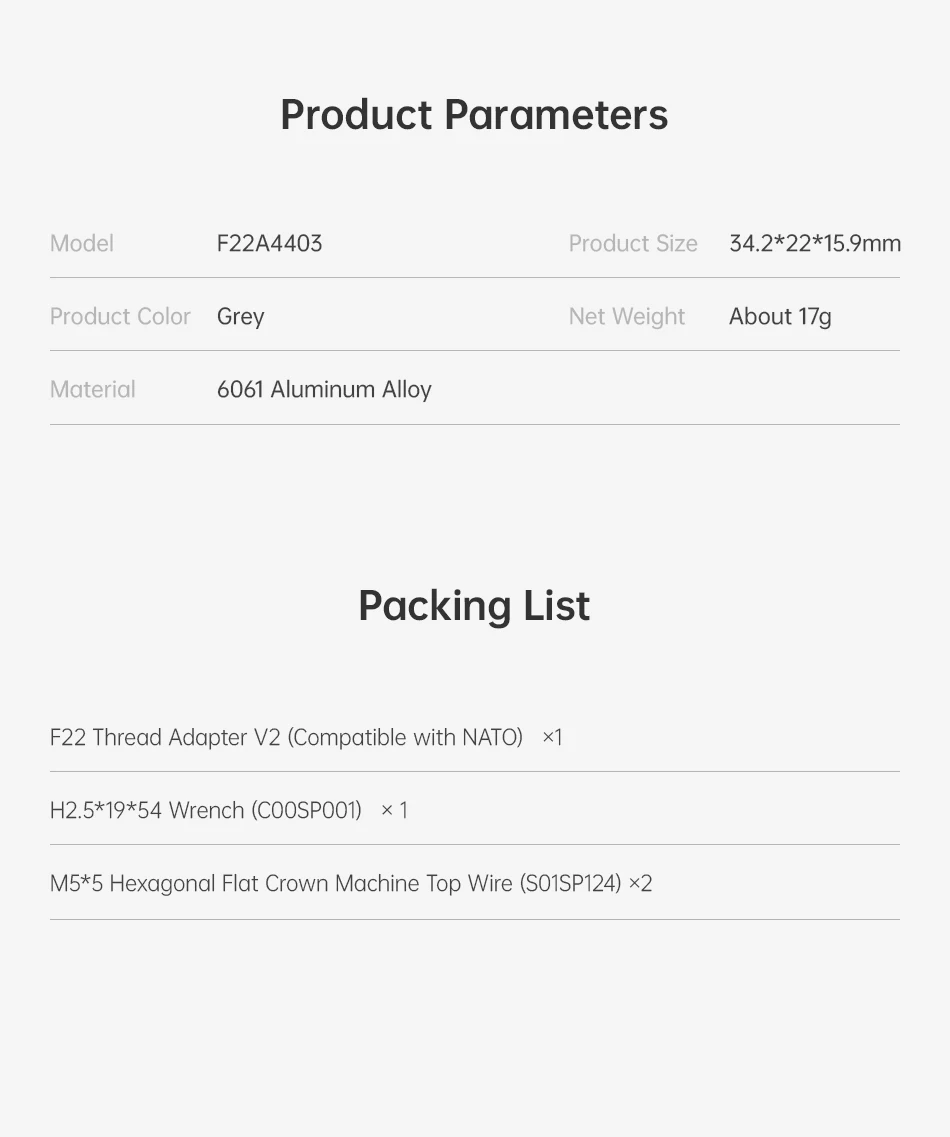Select the S01SP124 part code

tap(570, 883)
